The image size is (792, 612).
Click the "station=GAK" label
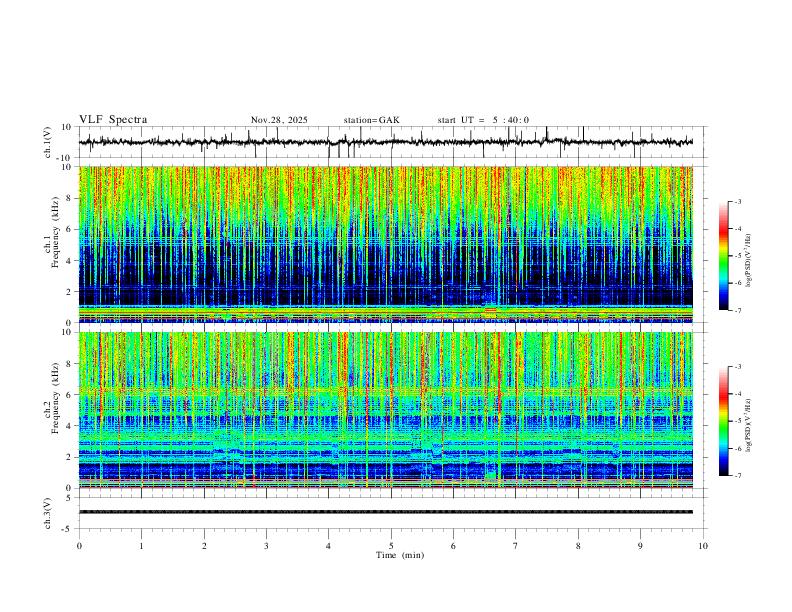[x=371, y=120]
